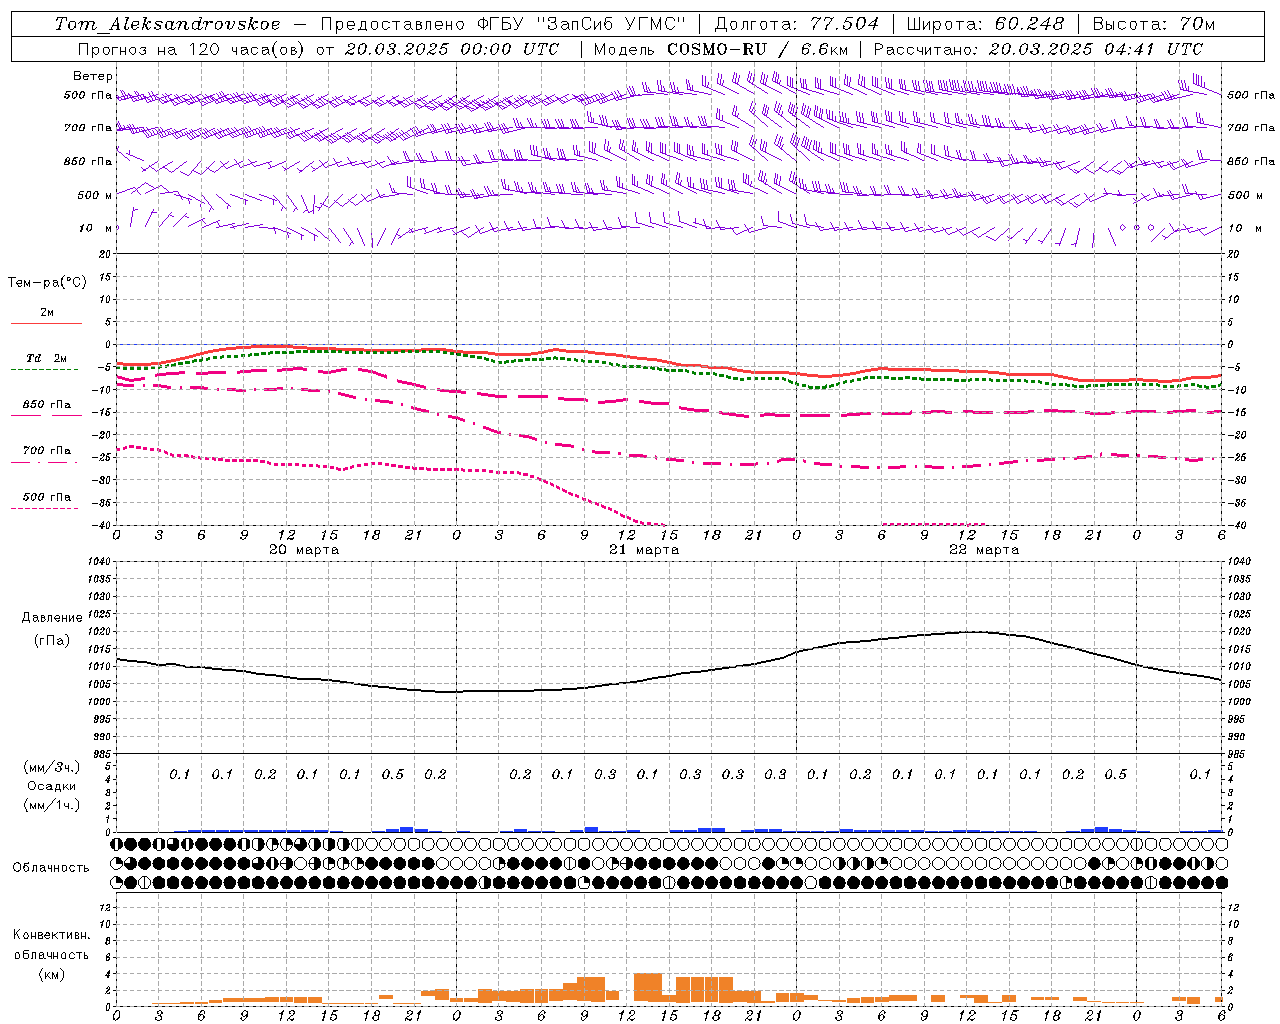
Task: Click the Рассчитано 20.03.2025 04:41 UTC text
Action: tap(1038, 49)
